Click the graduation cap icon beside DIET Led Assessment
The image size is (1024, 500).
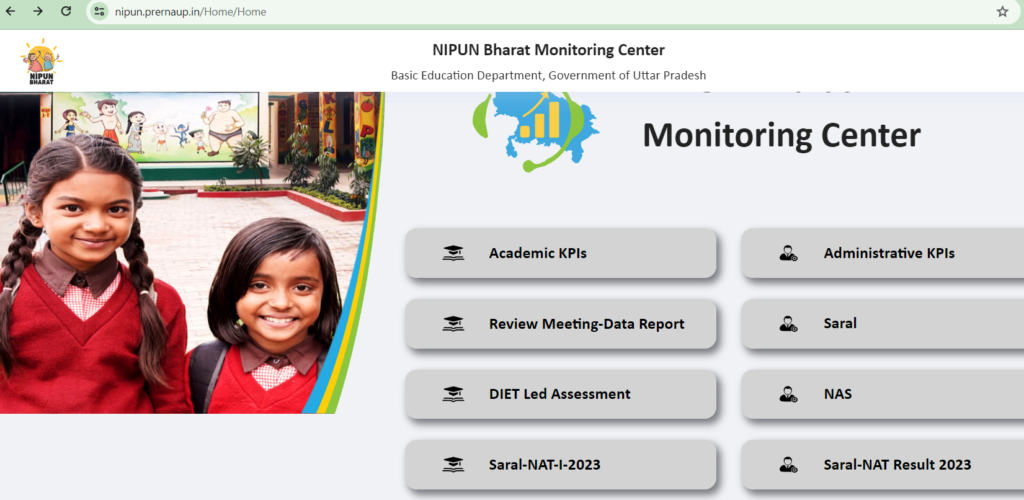click(x=453, y=394)
